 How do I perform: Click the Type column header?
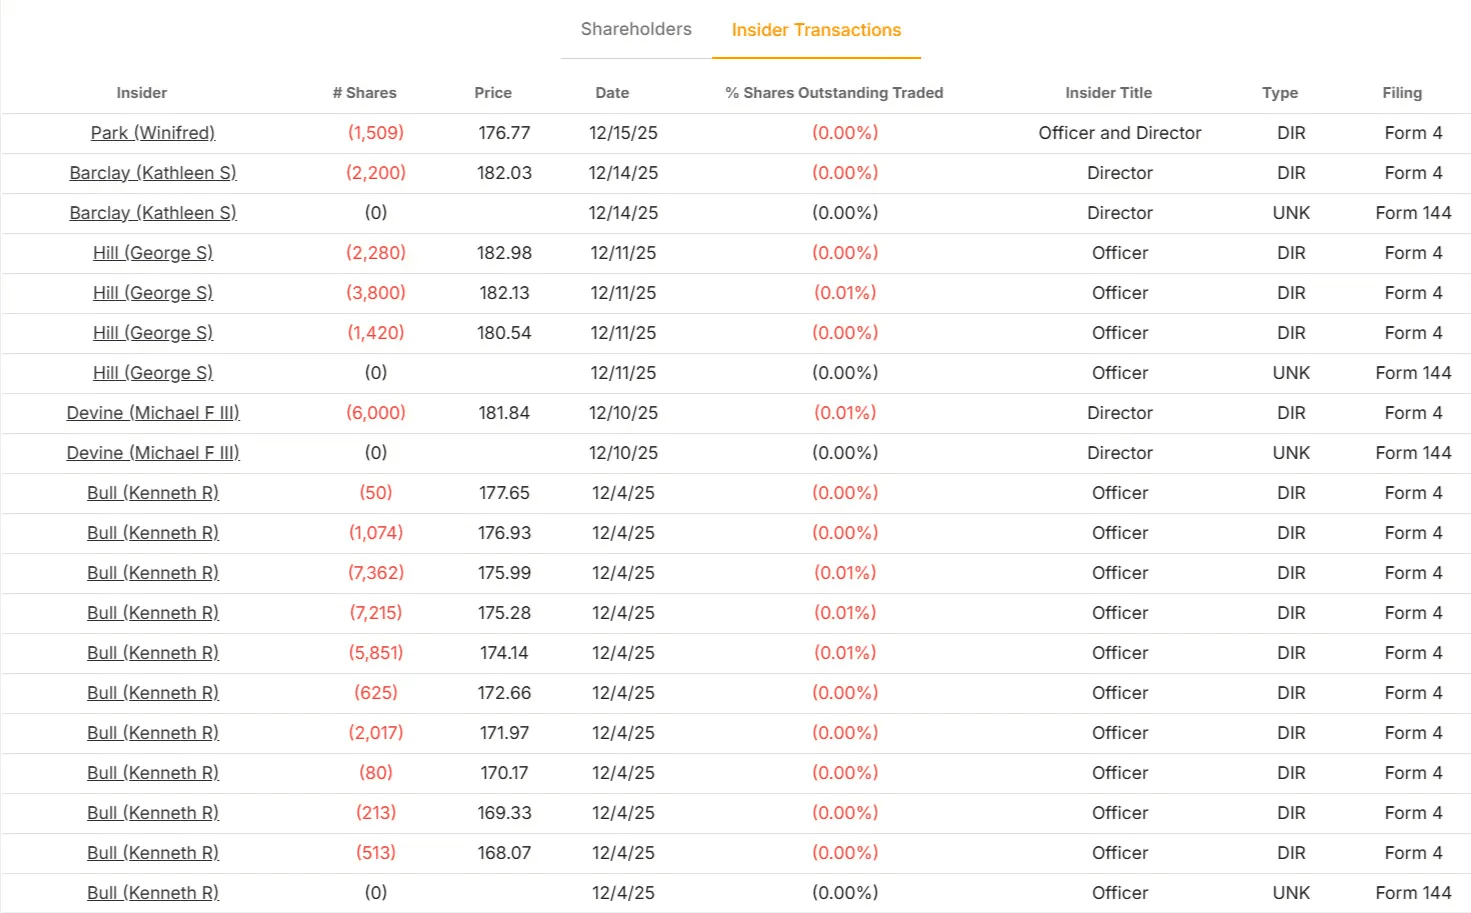(x=1280, y=93)
